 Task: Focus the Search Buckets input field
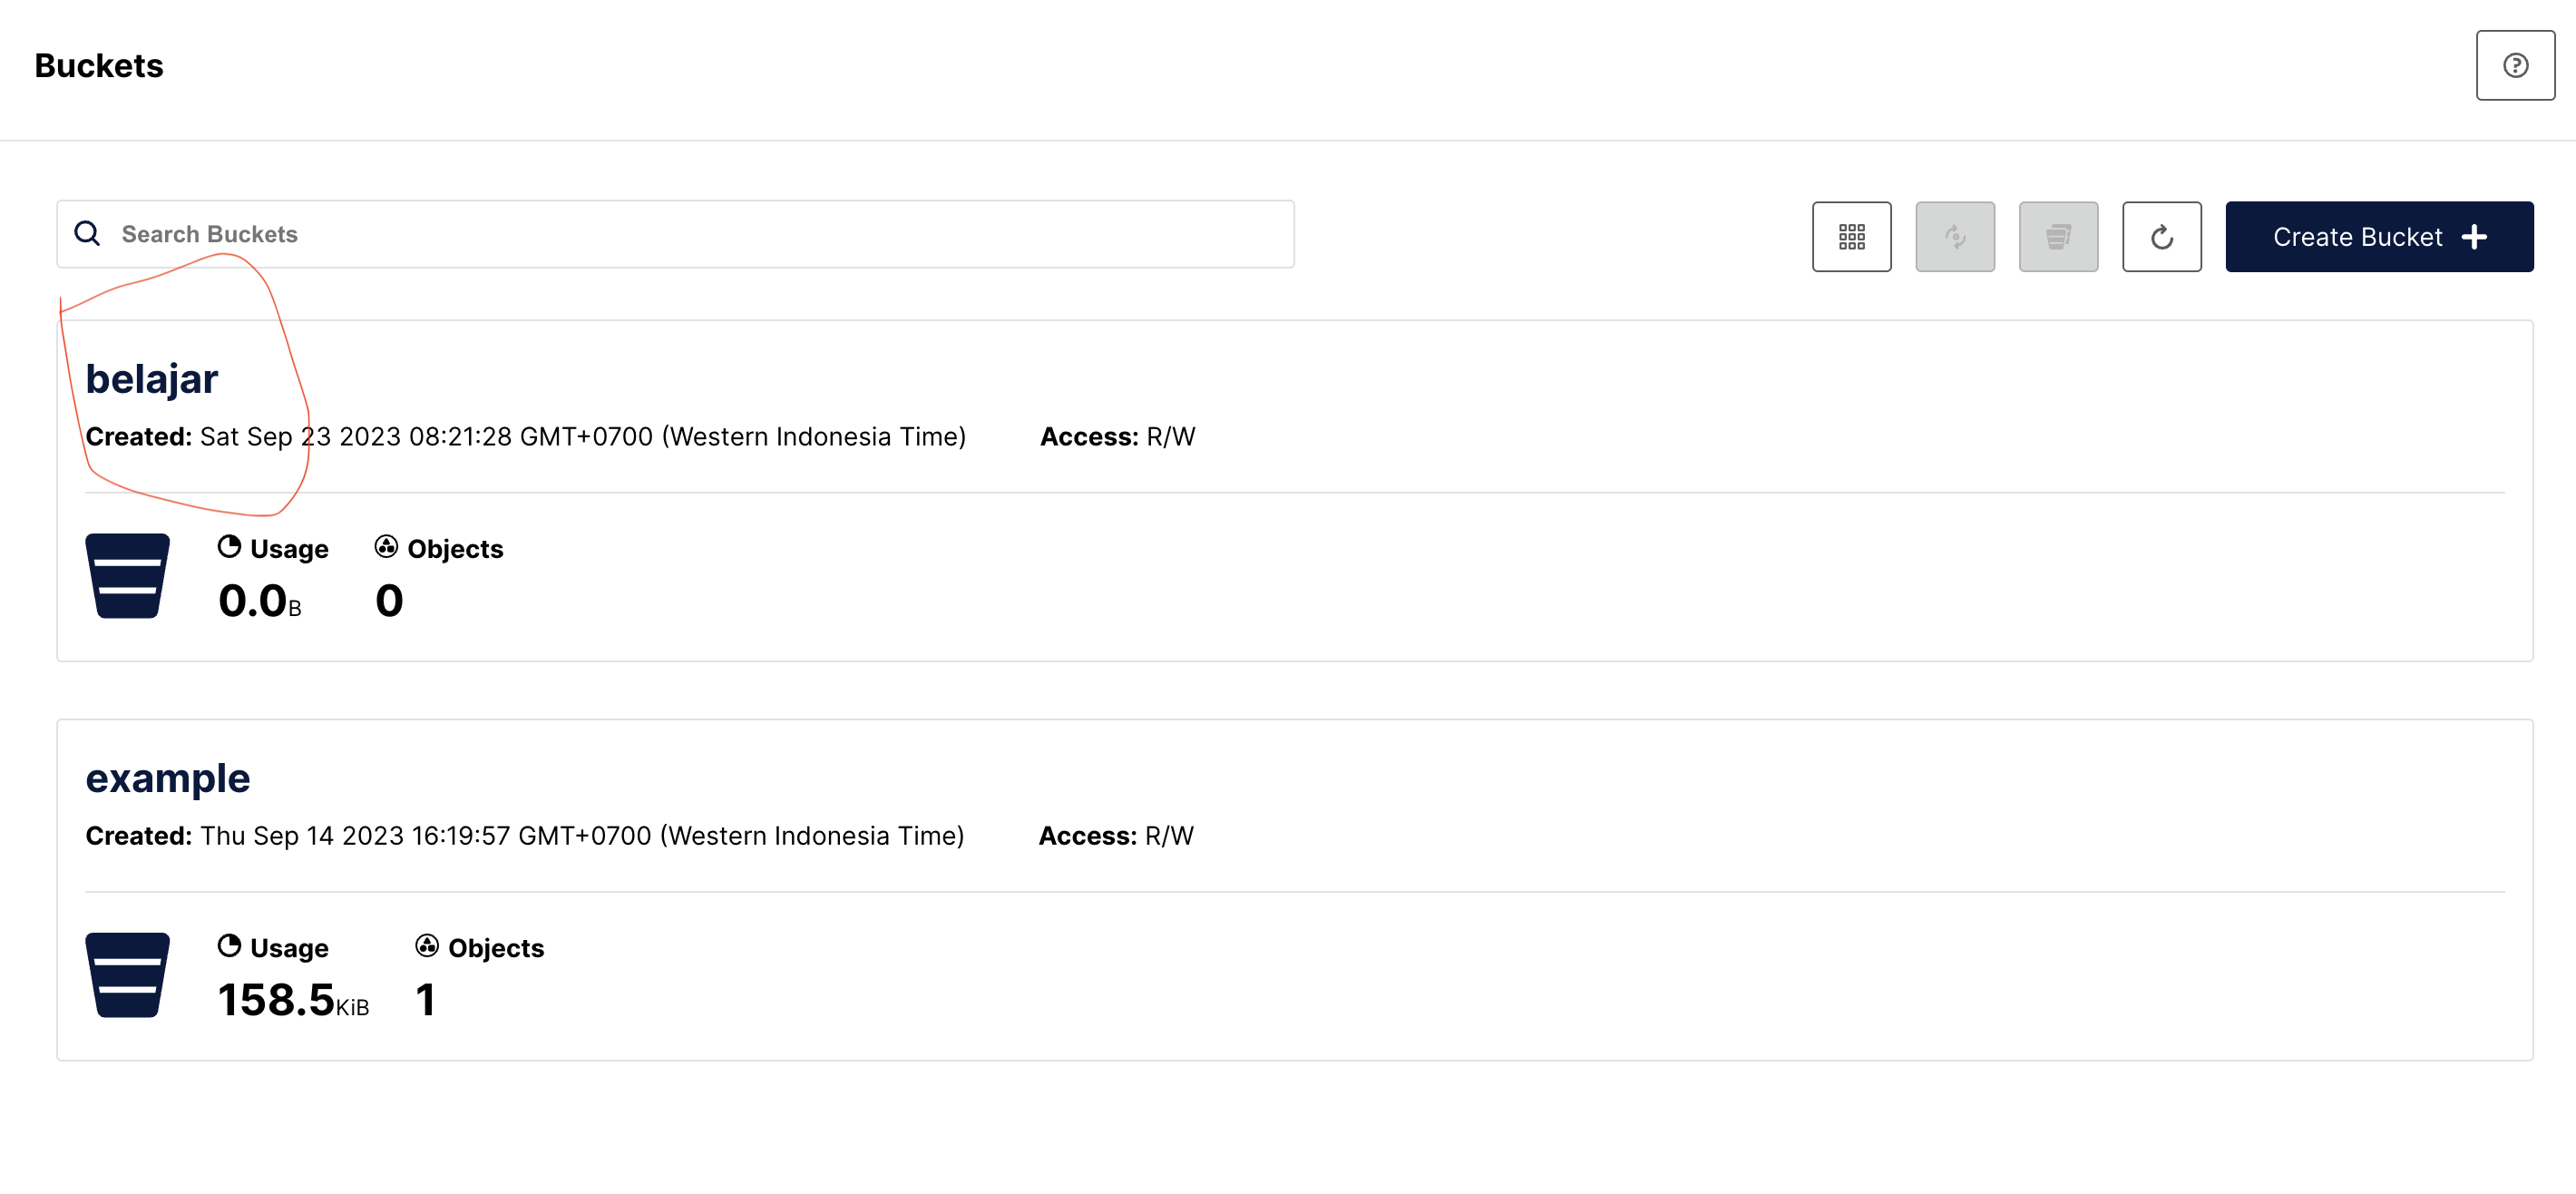700,234
